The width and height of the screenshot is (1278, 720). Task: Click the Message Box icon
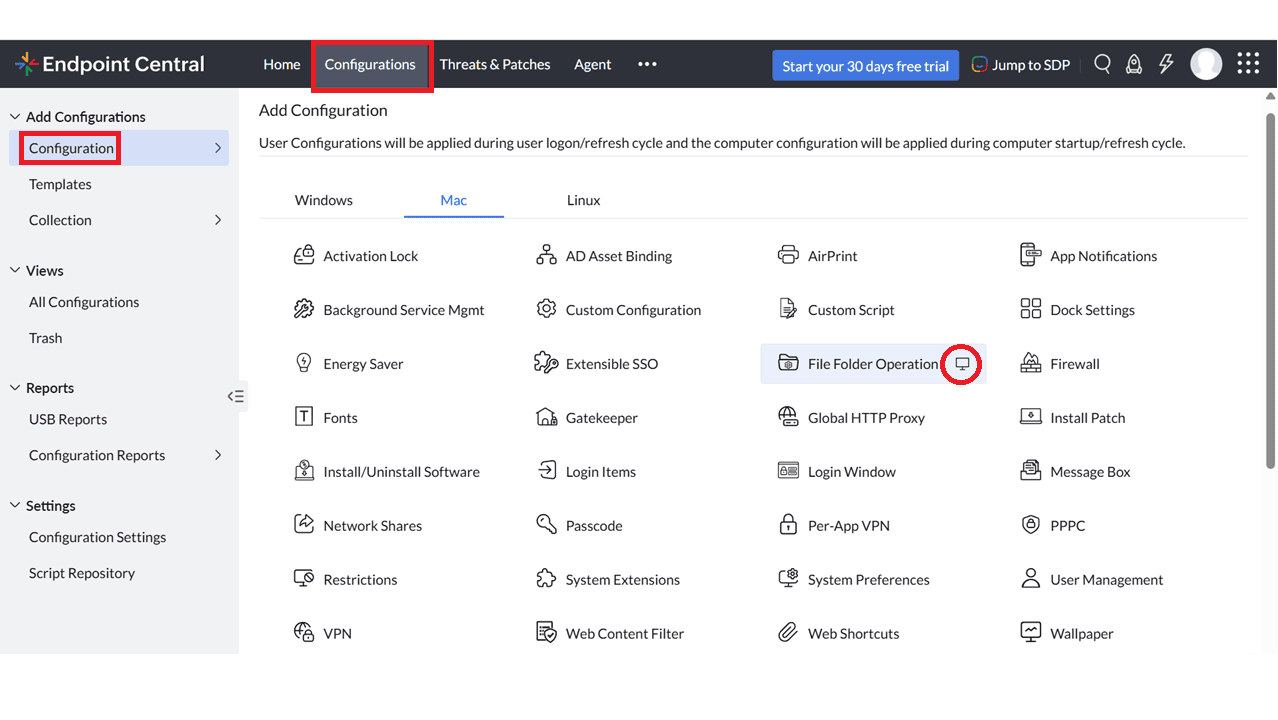[1030, 470]
